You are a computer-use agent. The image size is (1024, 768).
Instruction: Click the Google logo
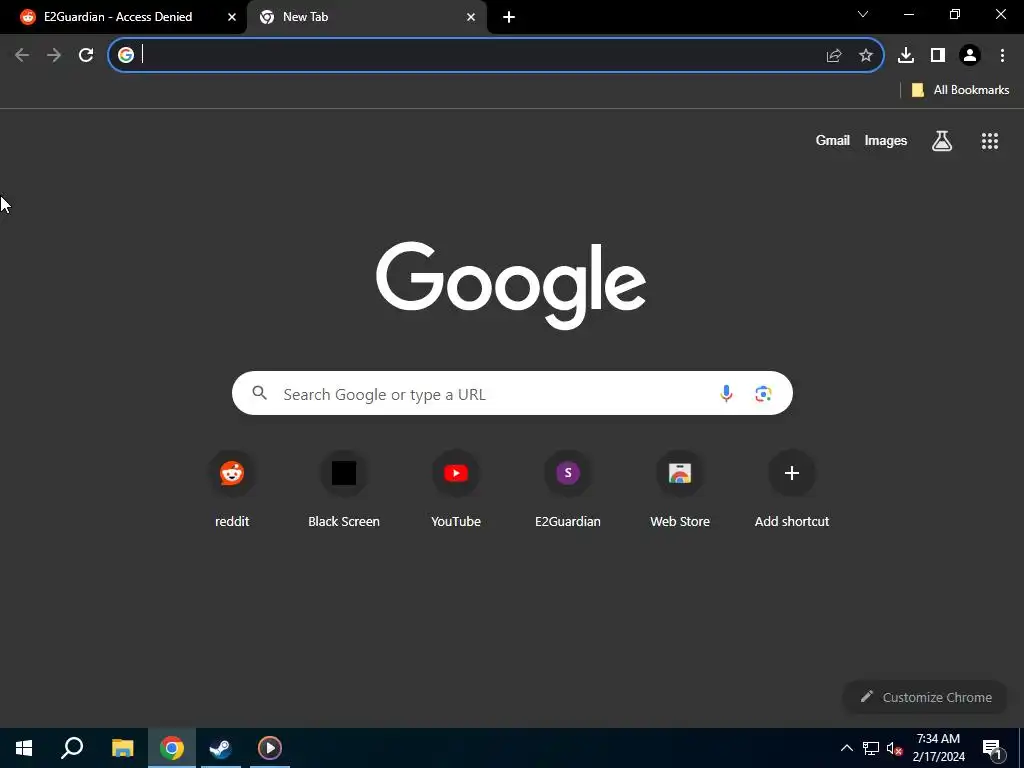(511, 285)
